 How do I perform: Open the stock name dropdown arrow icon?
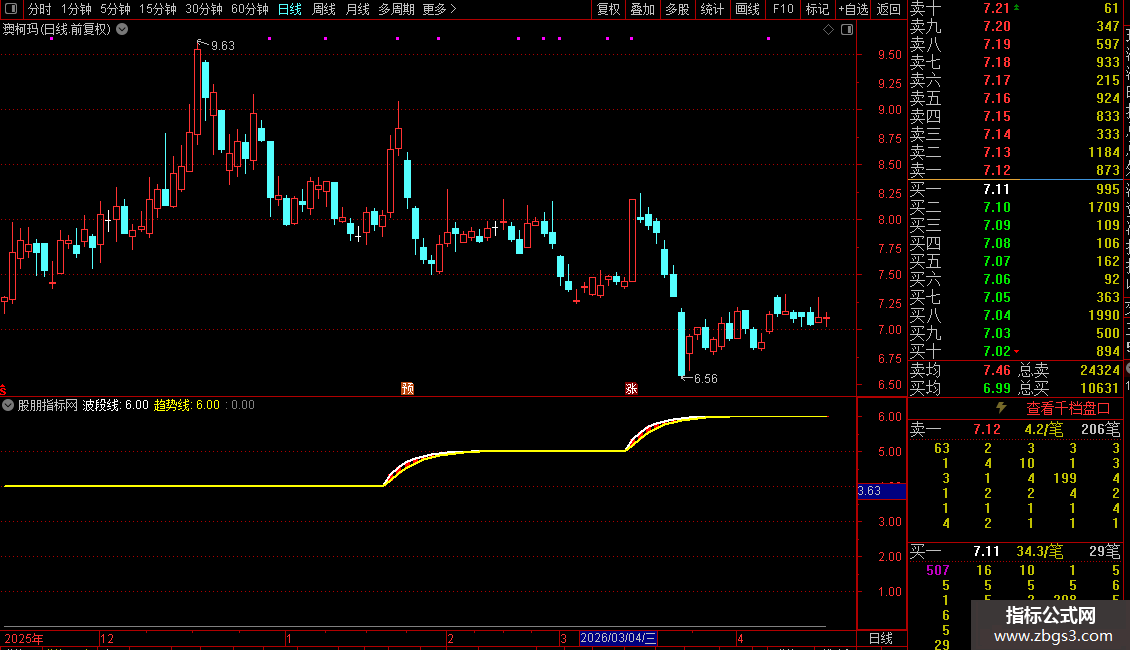point(123,30)
